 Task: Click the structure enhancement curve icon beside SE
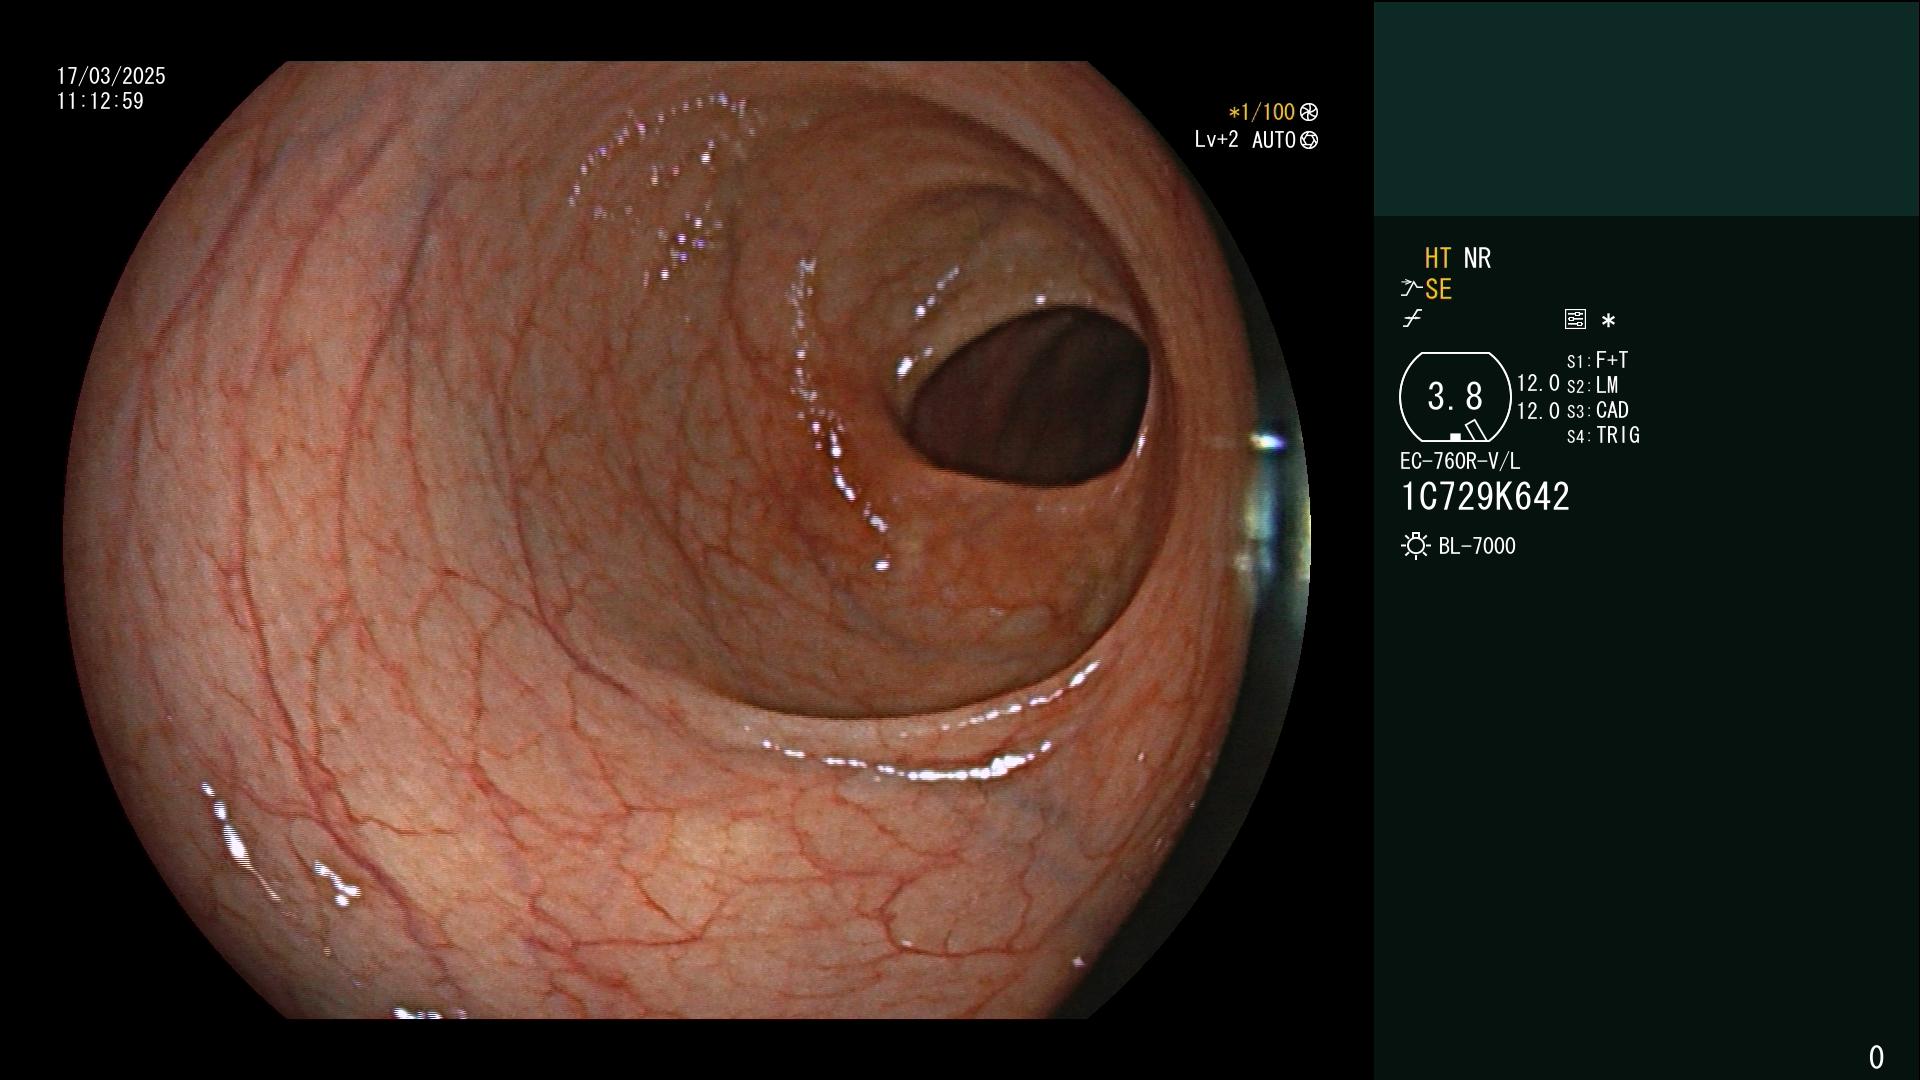(x=1411, y=289)
